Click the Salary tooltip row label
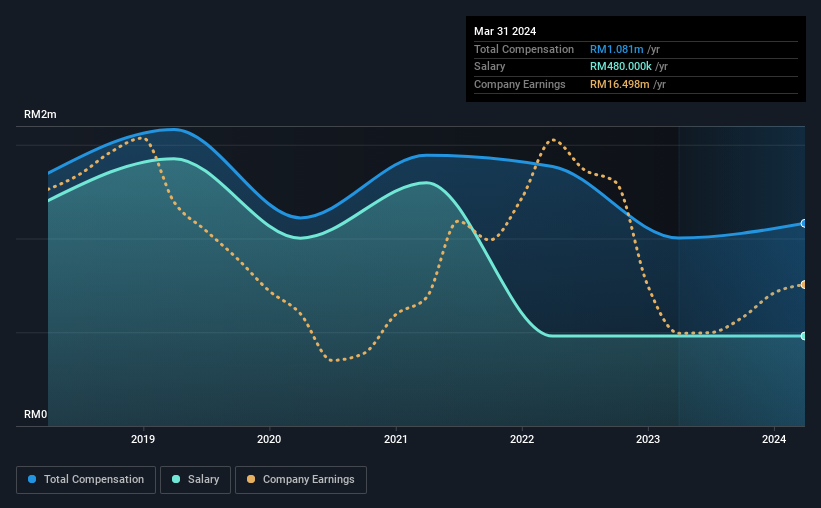 coord(490,67)
